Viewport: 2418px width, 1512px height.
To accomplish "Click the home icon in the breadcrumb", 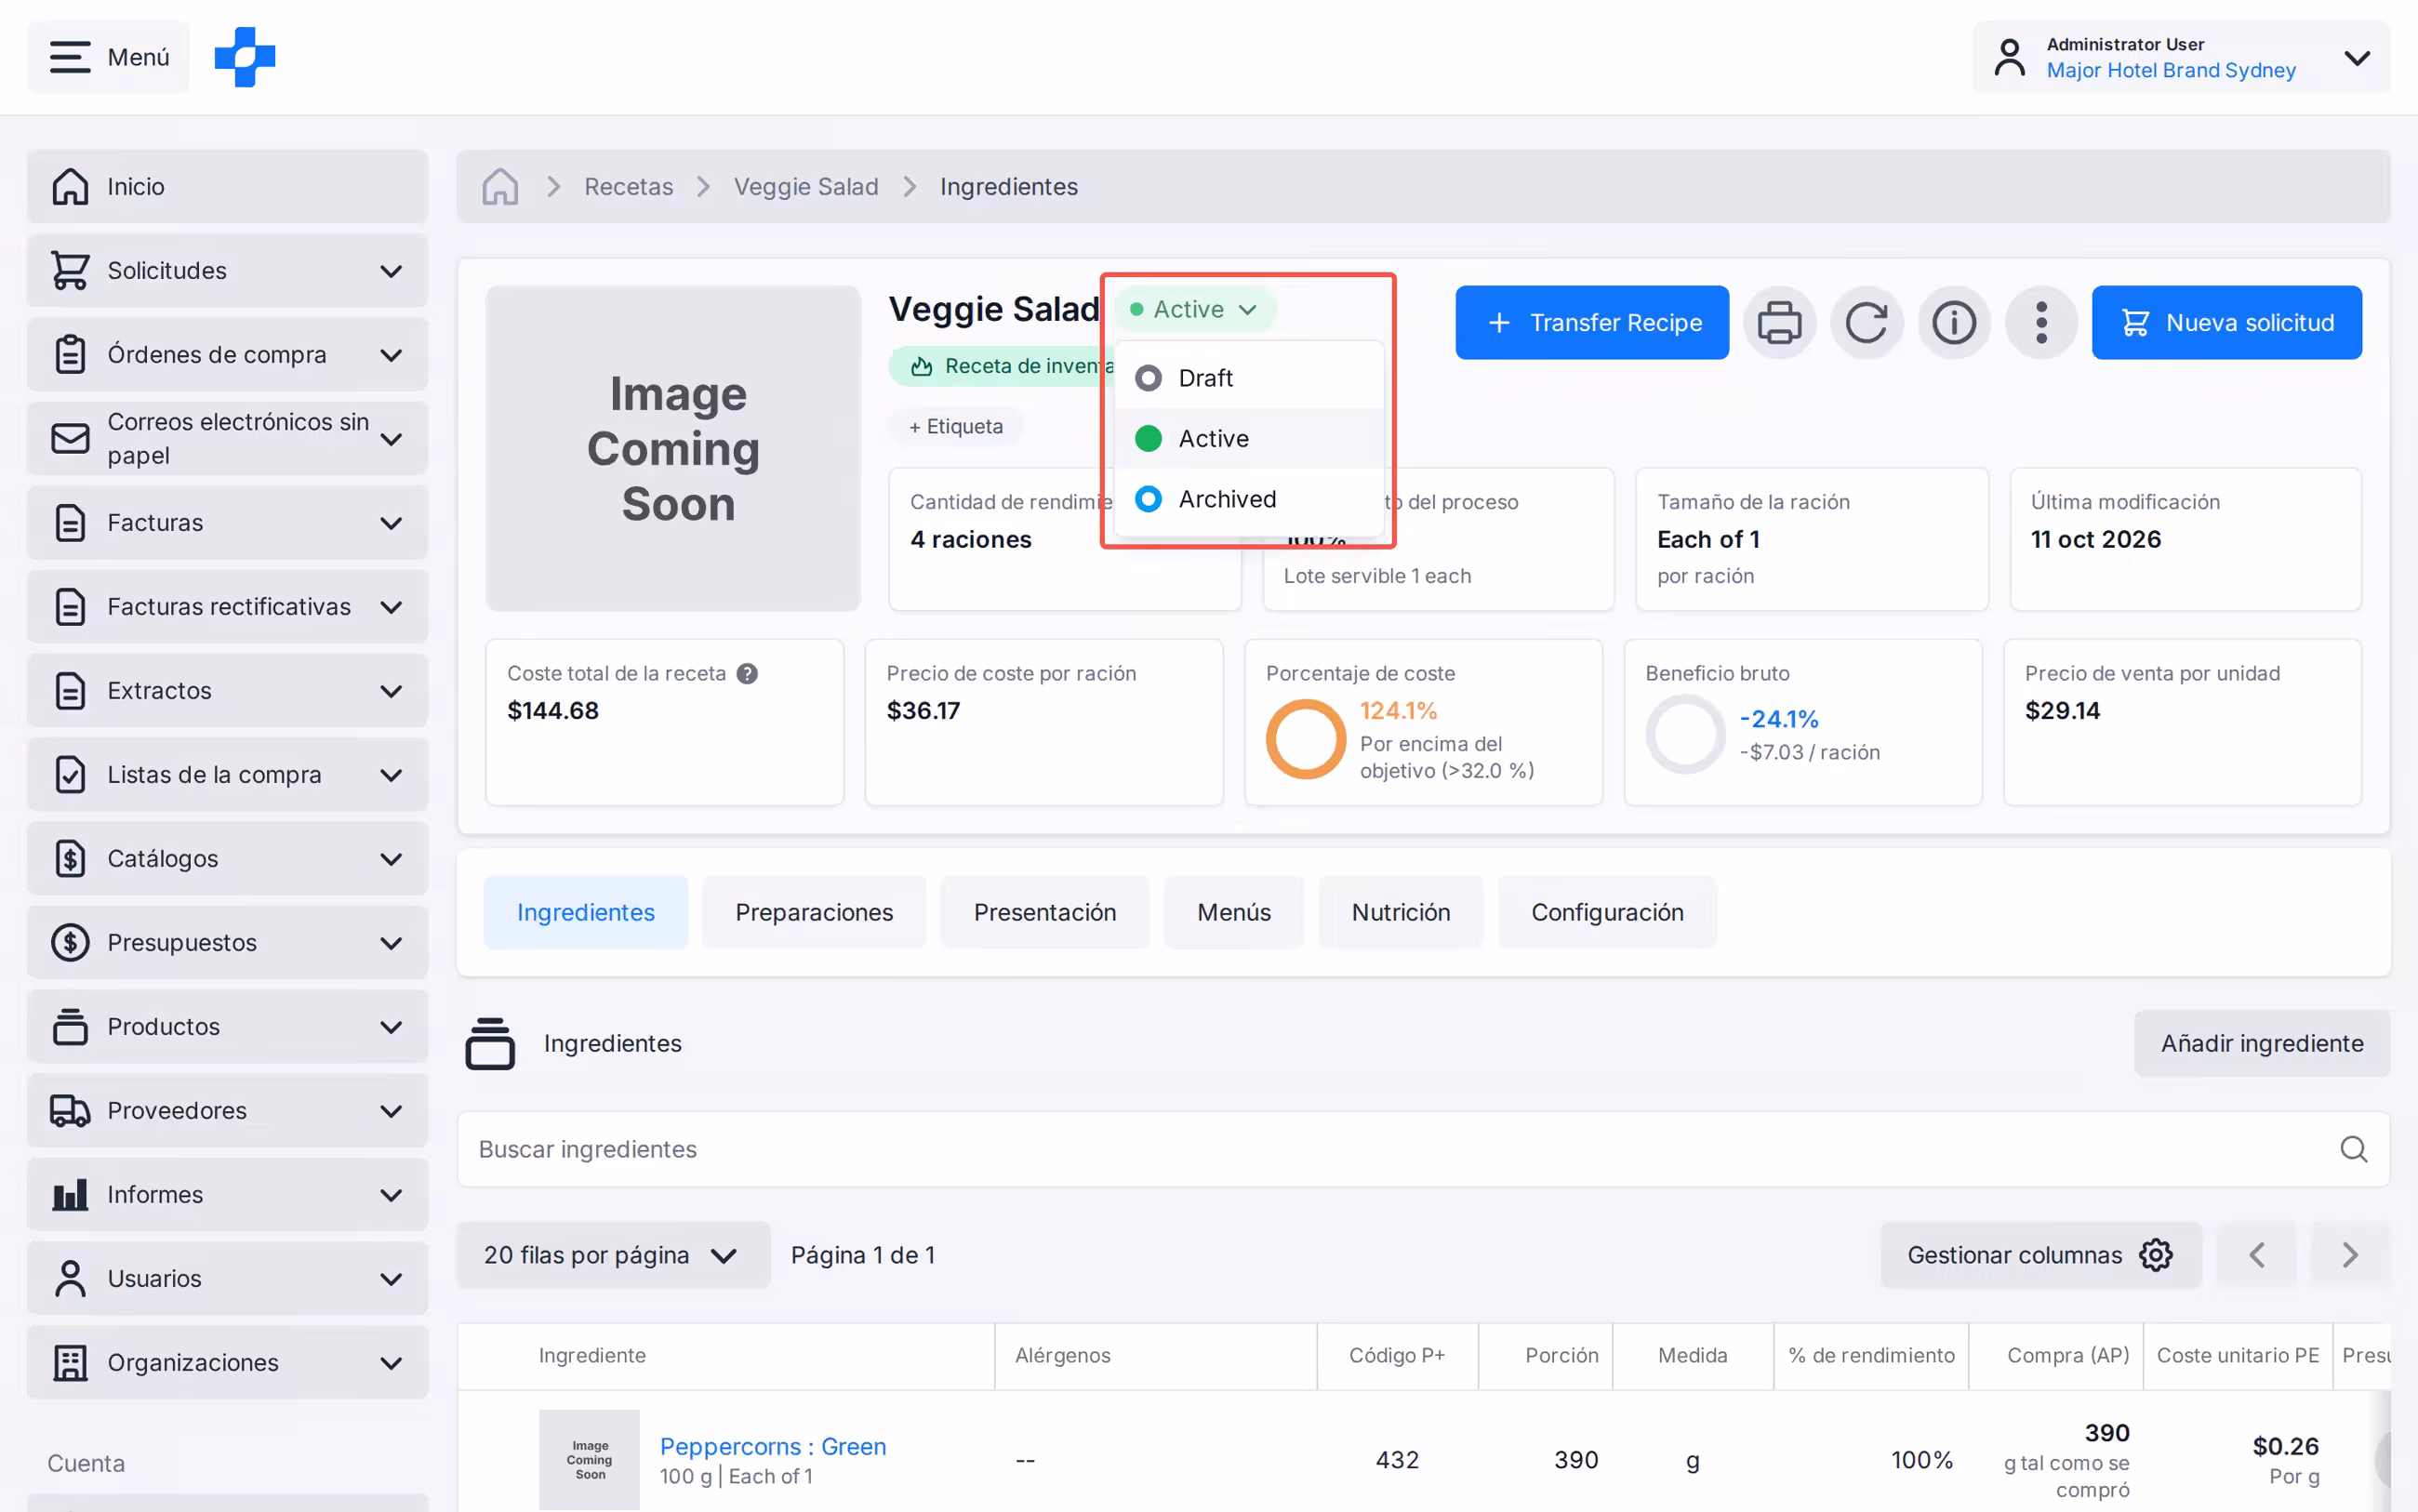I will point(500,186).
